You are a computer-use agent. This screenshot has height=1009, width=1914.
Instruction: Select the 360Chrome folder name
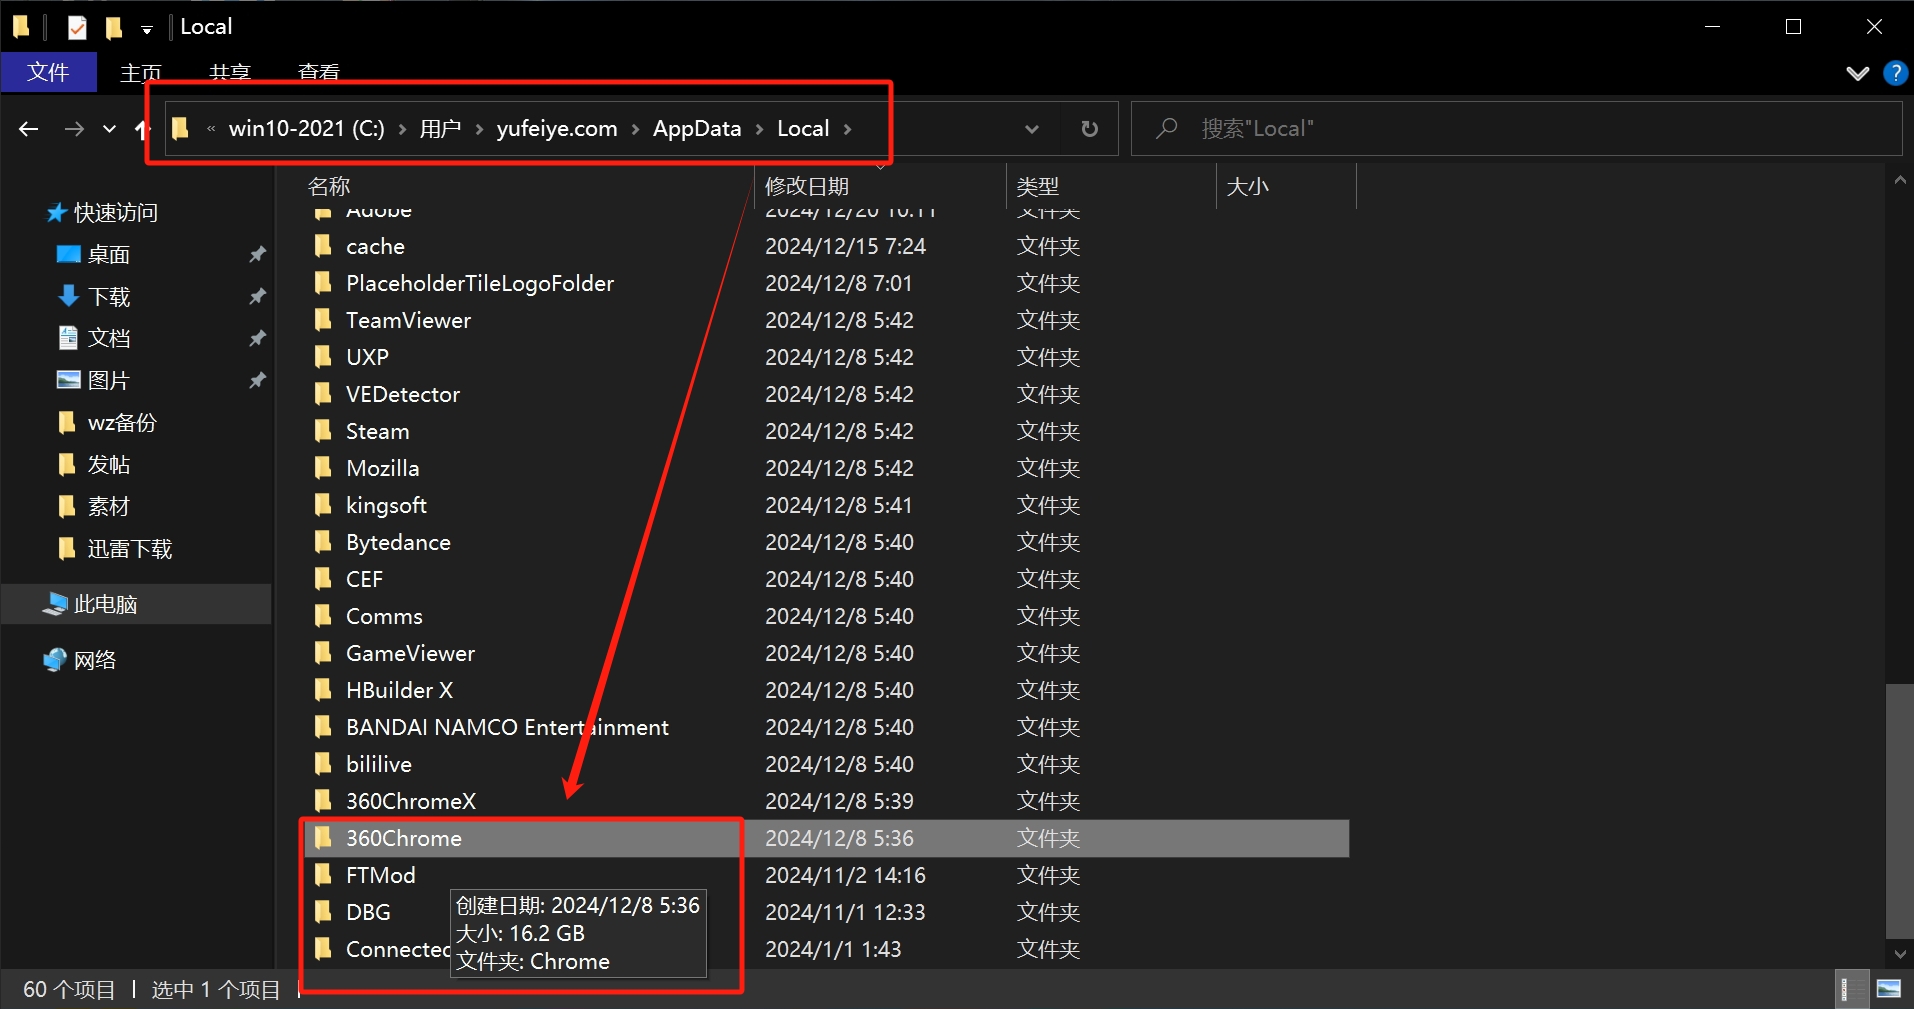pos(404,838)
